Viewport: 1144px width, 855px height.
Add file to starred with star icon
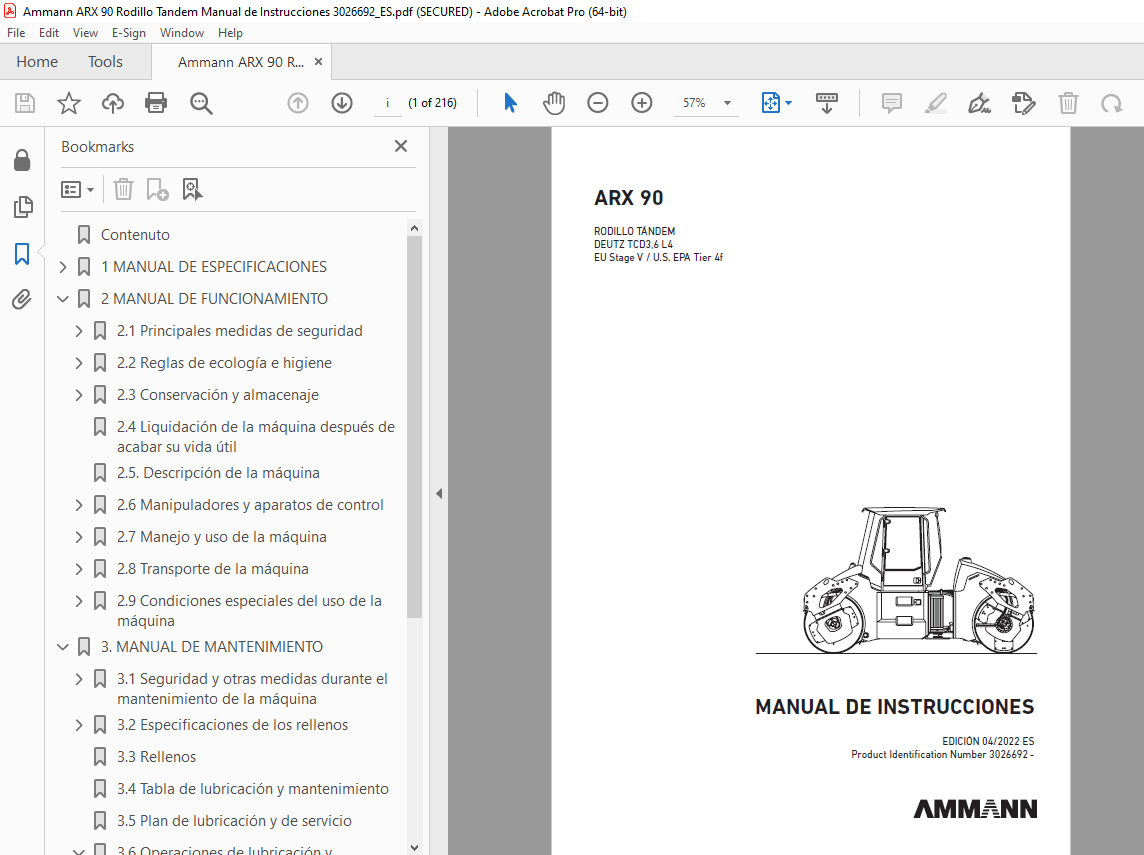tap(69, 103)
